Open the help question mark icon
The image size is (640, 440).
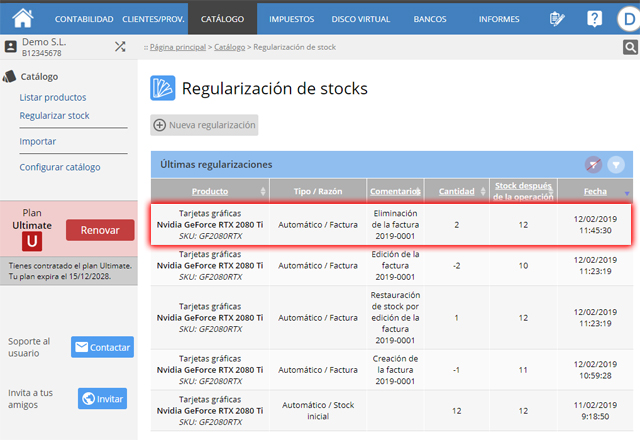(594, 18)
